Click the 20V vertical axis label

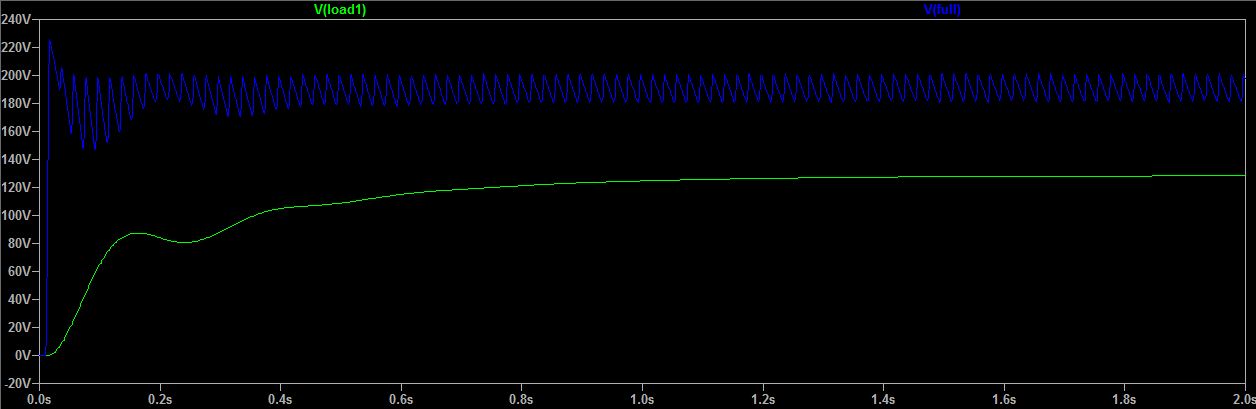coord(20,327)
